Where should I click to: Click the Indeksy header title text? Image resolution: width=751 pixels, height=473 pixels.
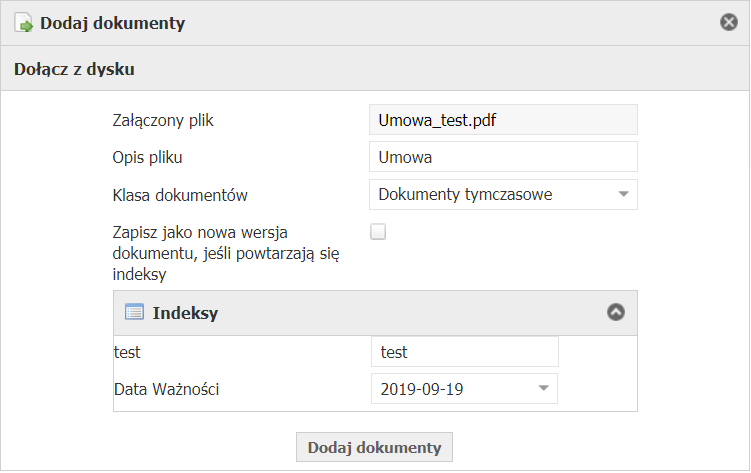[x=185, y=313]
